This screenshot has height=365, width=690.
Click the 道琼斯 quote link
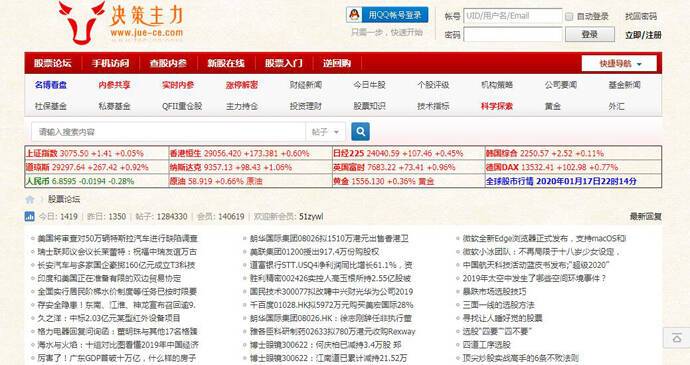(x=37, y=167)
